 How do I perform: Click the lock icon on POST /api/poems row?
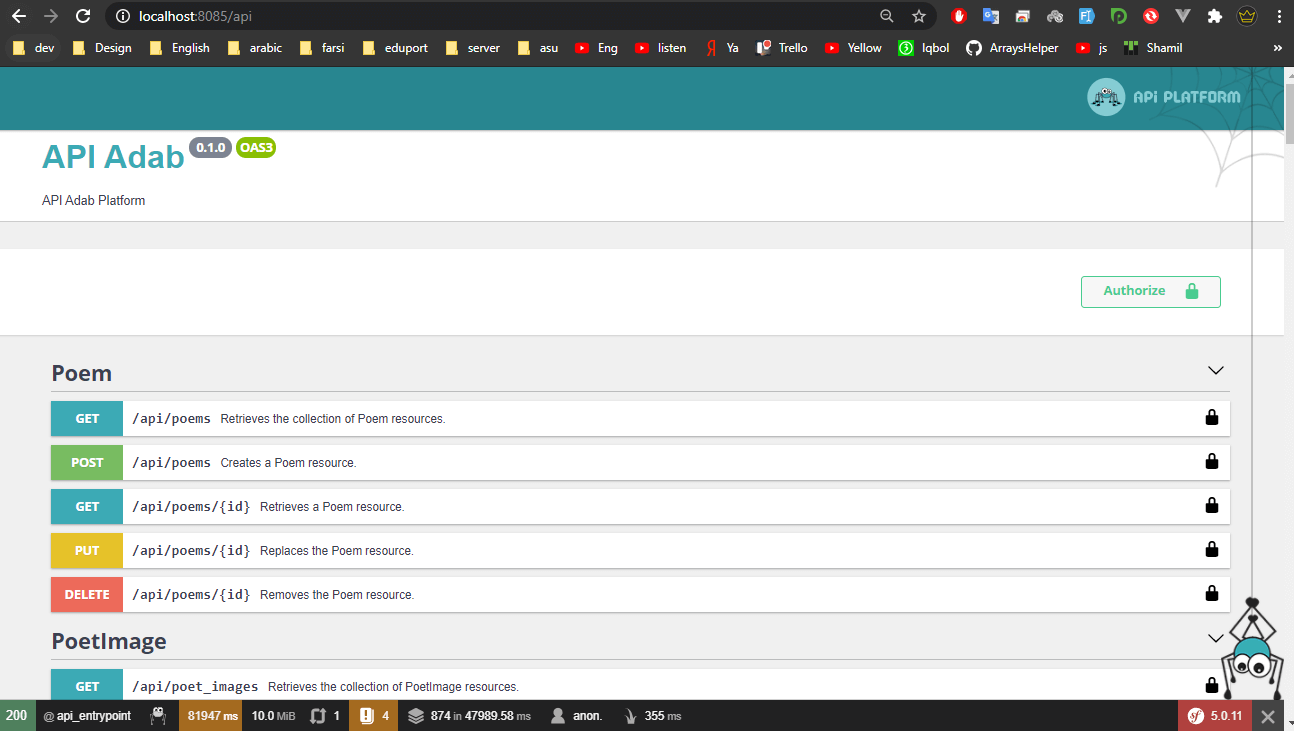pos(1211,462)
